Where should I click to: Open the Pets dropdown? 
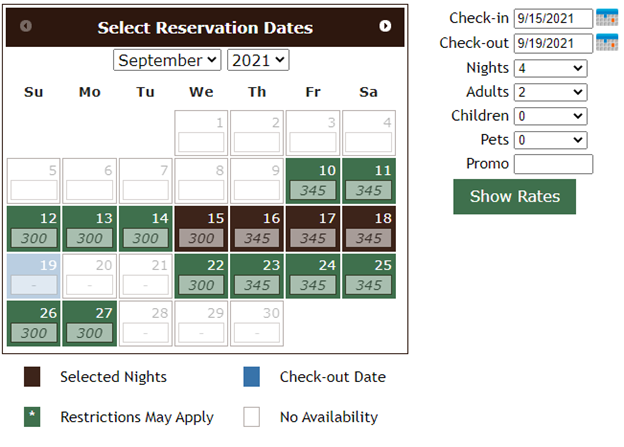click(549, 140)
